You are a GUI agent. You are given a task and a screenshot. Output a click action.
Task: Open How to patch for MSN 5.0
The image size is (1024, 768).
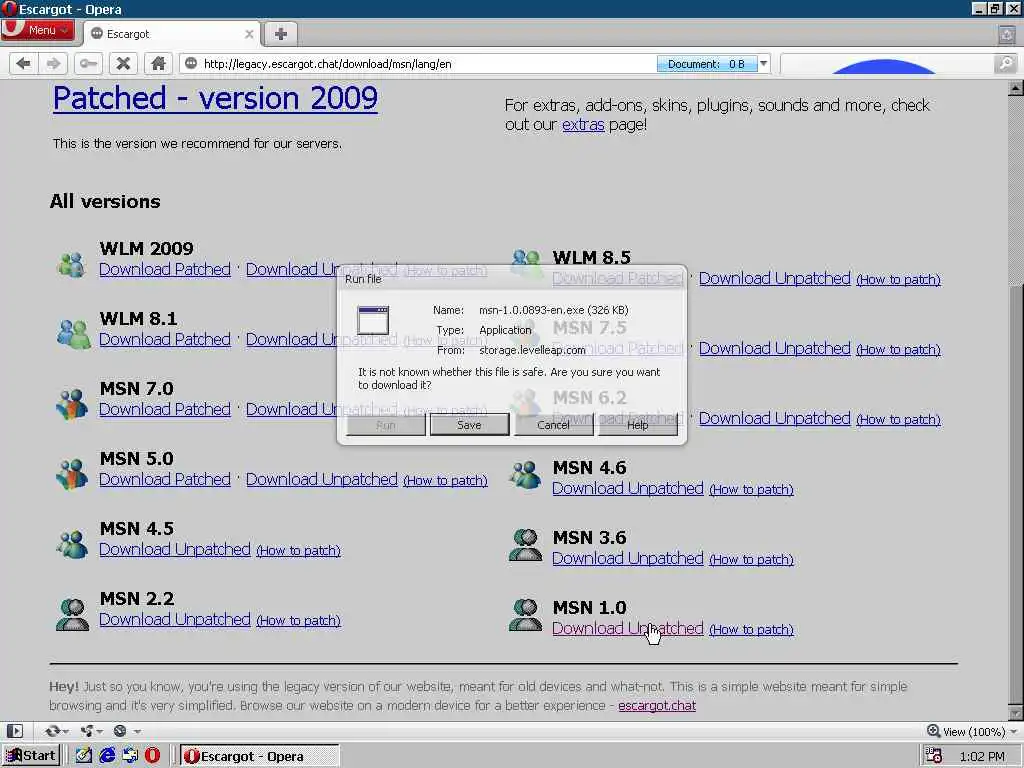[x=445, y=481]
